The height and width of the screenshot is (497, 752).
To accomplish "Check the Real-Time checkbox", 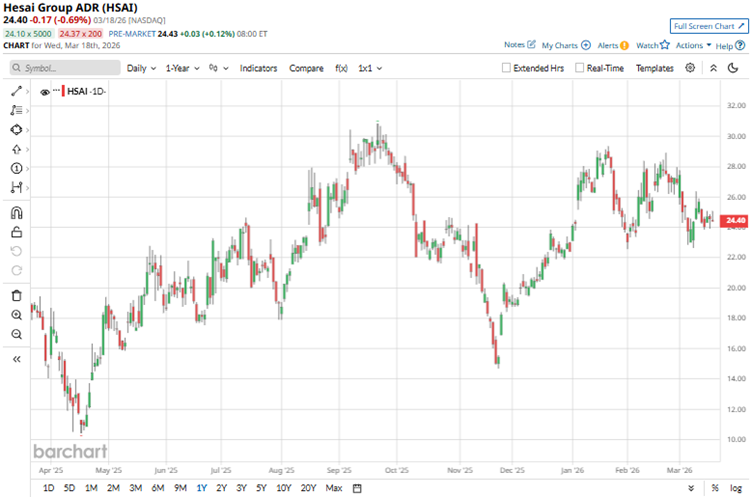I will pos(579,68).
